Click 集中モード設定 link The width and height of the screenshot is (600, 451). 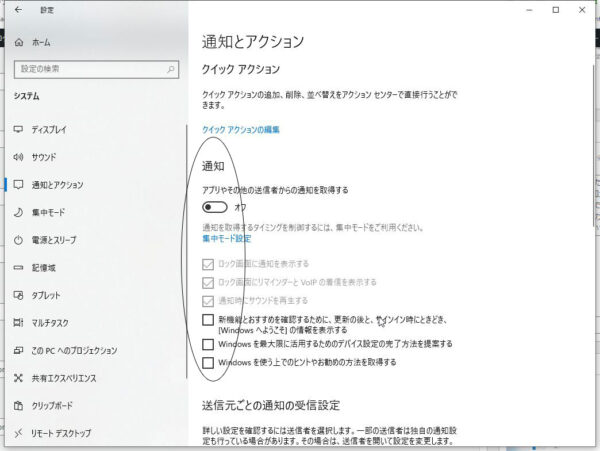point(227,239)
